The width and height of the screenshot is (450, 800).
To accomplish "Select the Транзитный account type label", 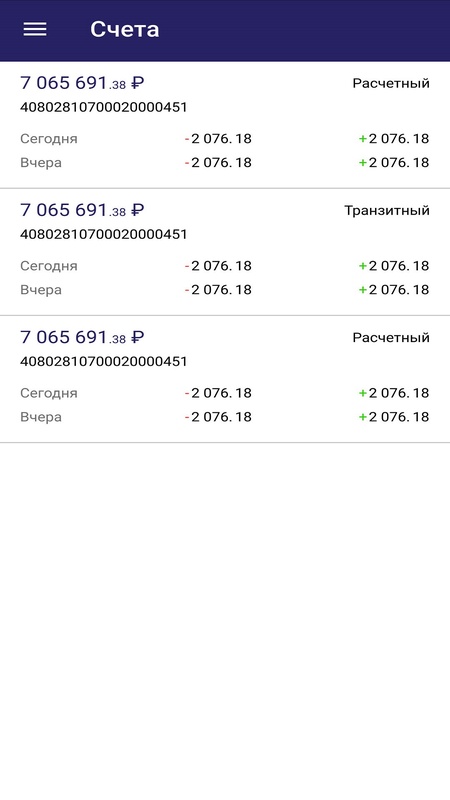I will tap(387, 210).
